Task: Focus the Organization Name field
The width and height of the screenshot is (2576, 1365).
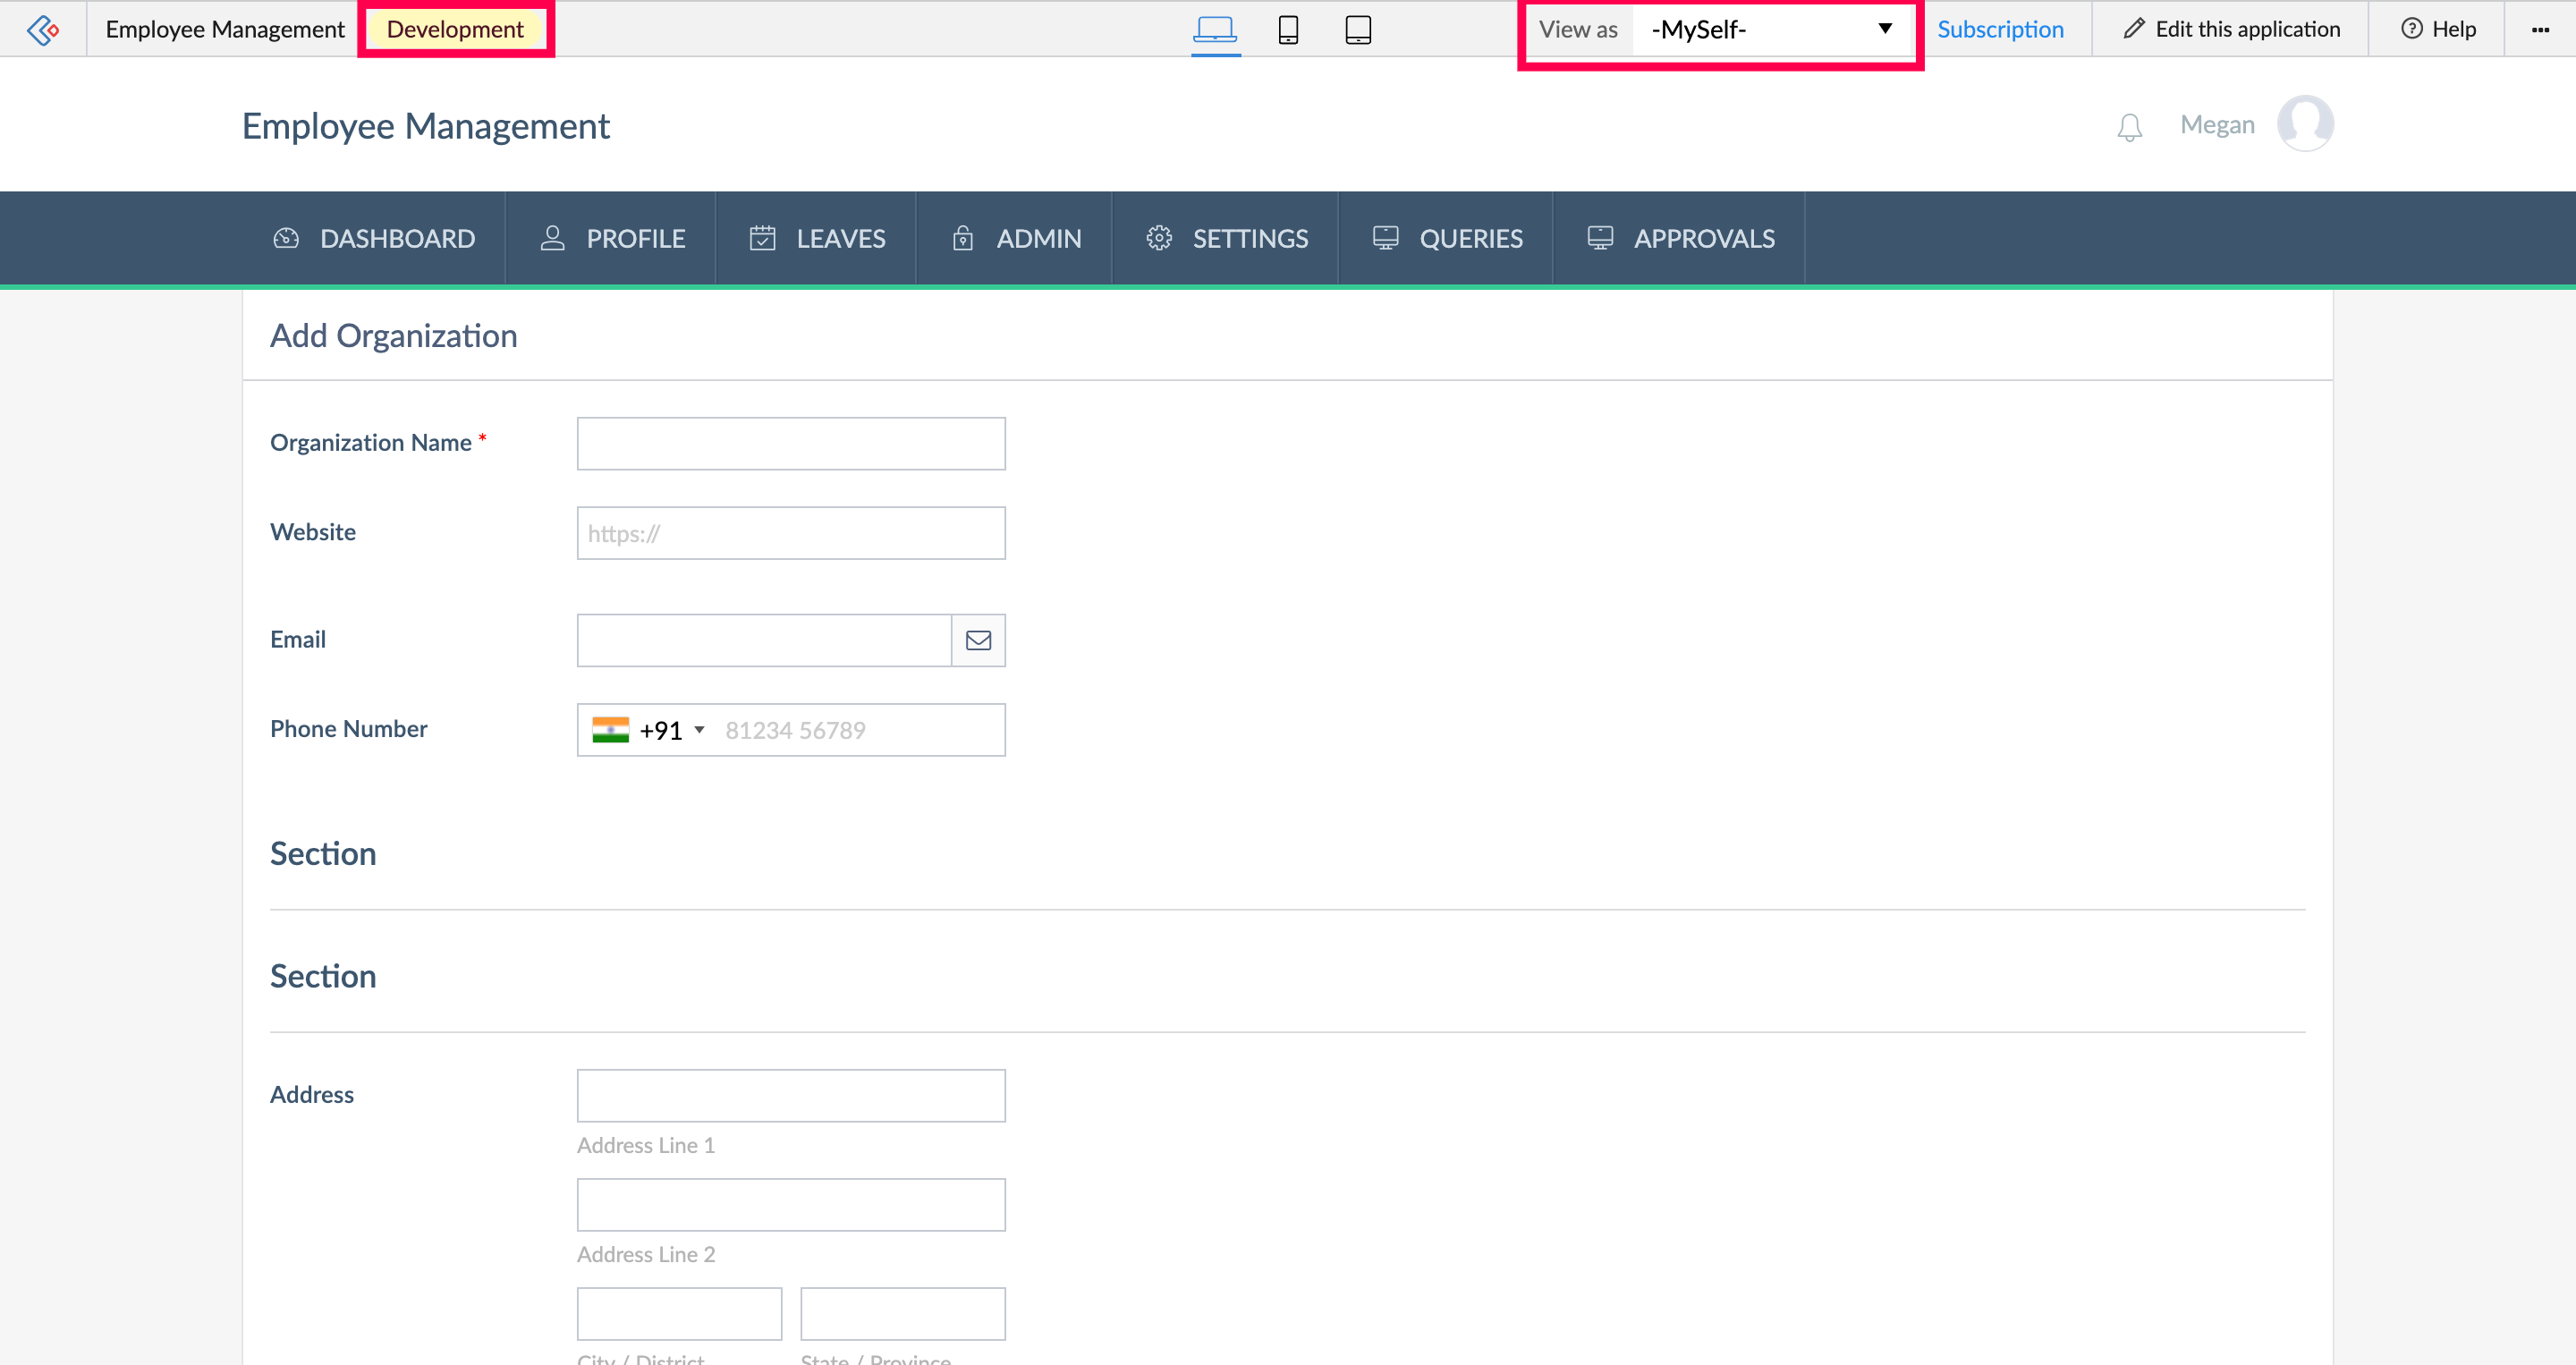Action: point(790,443)
